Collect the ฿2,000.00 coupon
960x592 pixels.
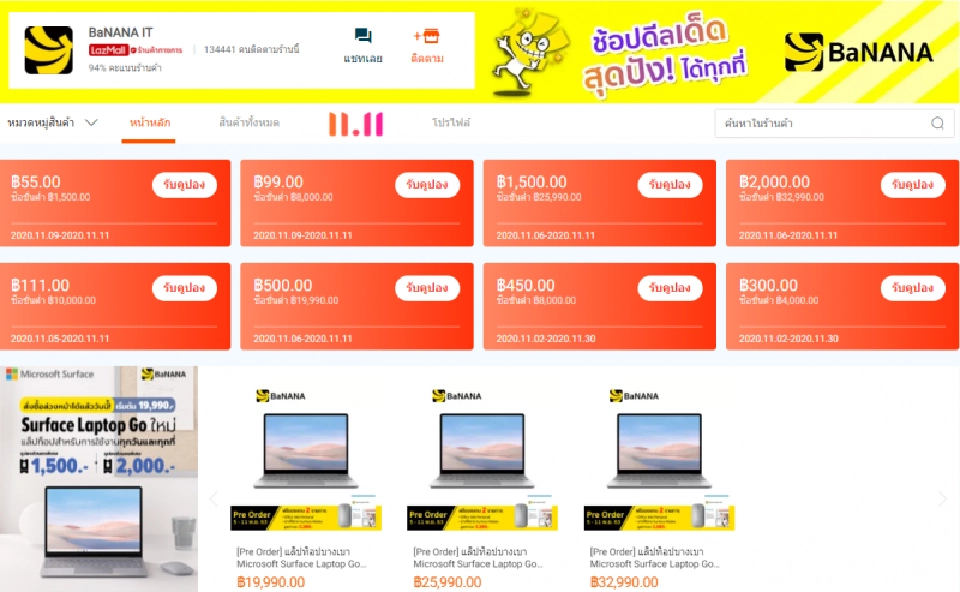[912, 185]
